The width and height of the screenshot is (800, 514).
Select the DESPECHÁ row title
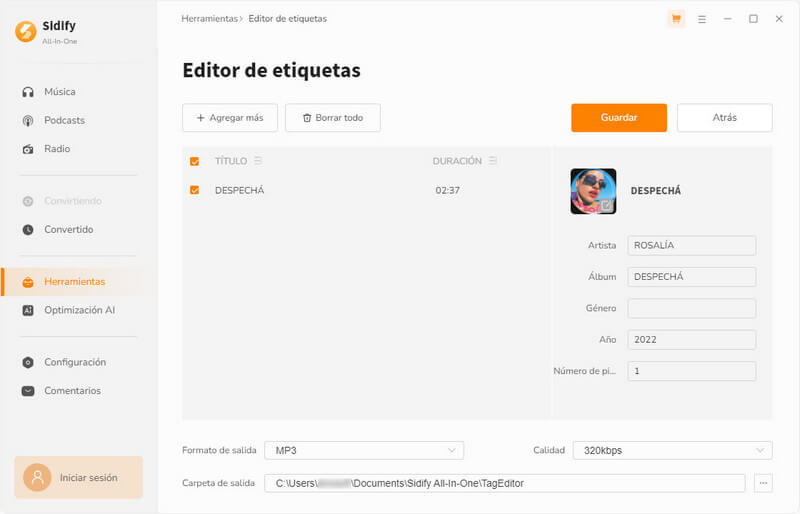tap(239, 190)
